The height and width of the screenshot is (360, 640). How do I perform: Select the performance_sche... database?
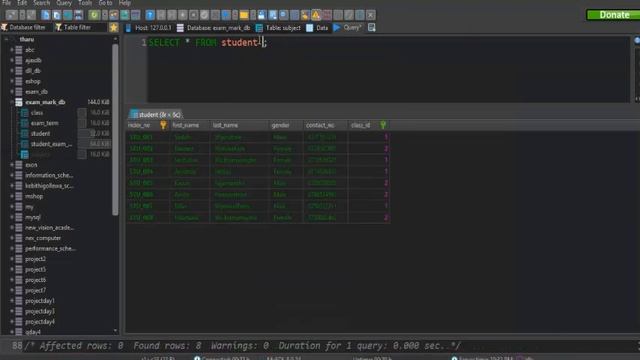(x=50, y=249)
